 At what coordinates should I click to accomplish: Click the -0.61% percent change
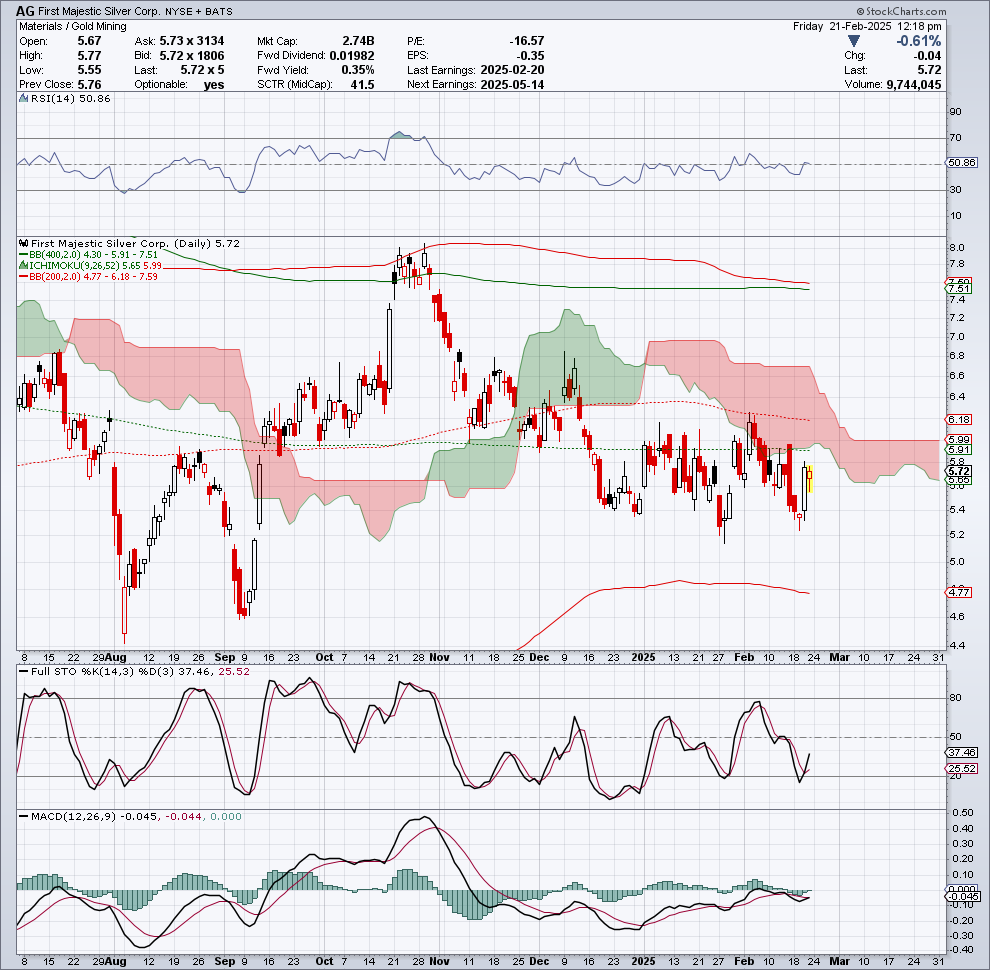(x=919, y=41)
